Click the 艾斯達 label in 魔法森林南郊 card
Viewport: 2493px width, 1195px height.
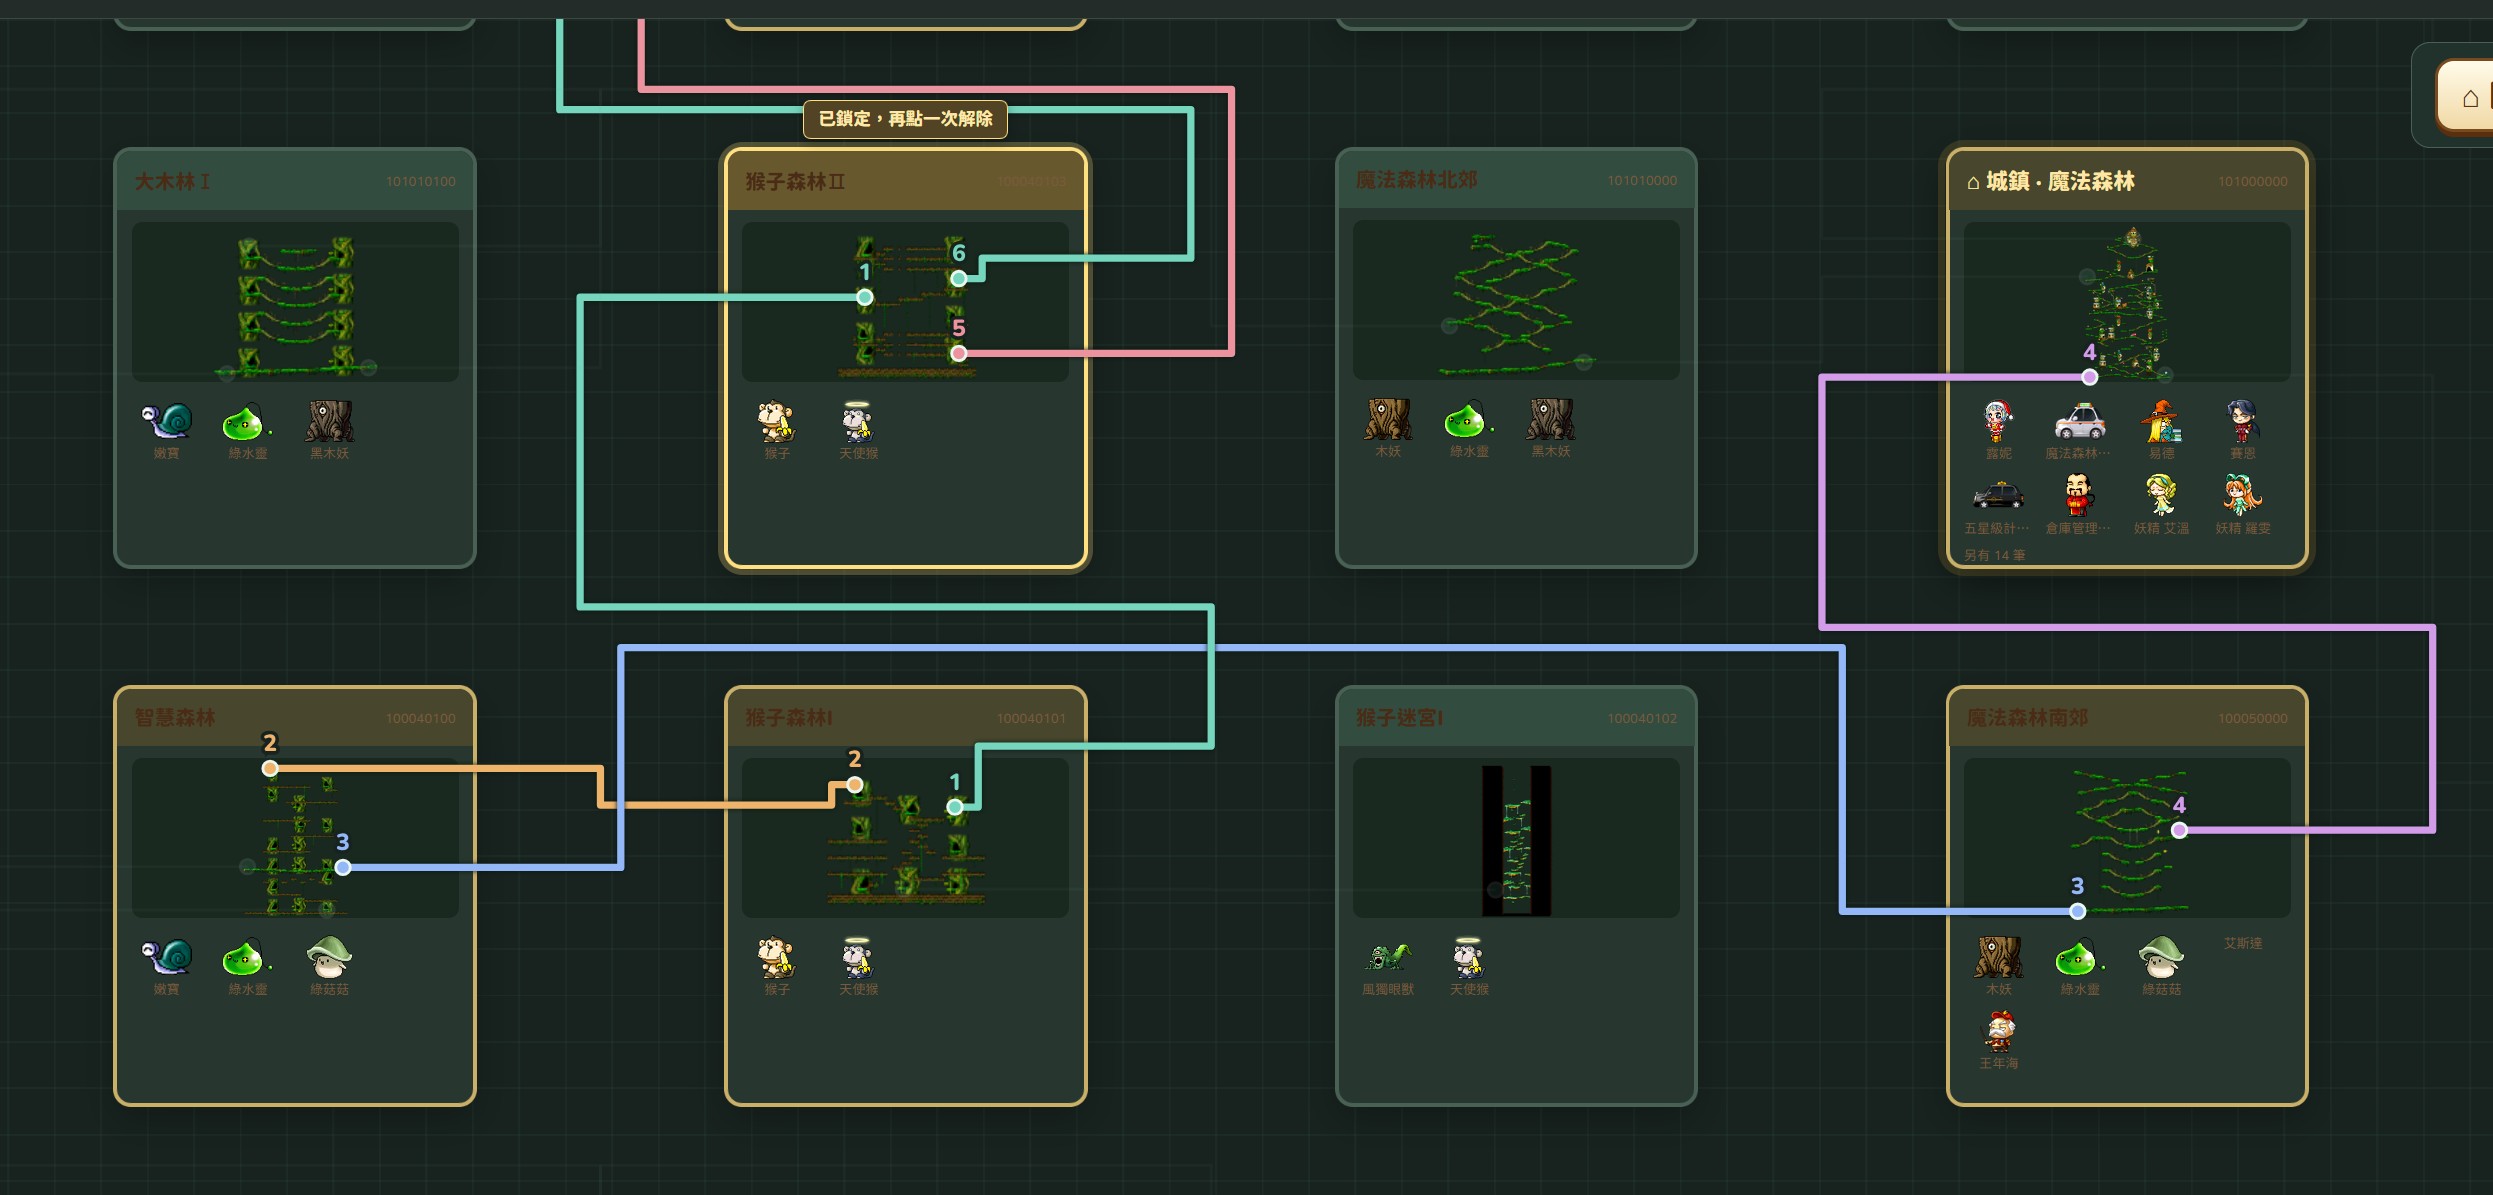(x=2242, y=943)
